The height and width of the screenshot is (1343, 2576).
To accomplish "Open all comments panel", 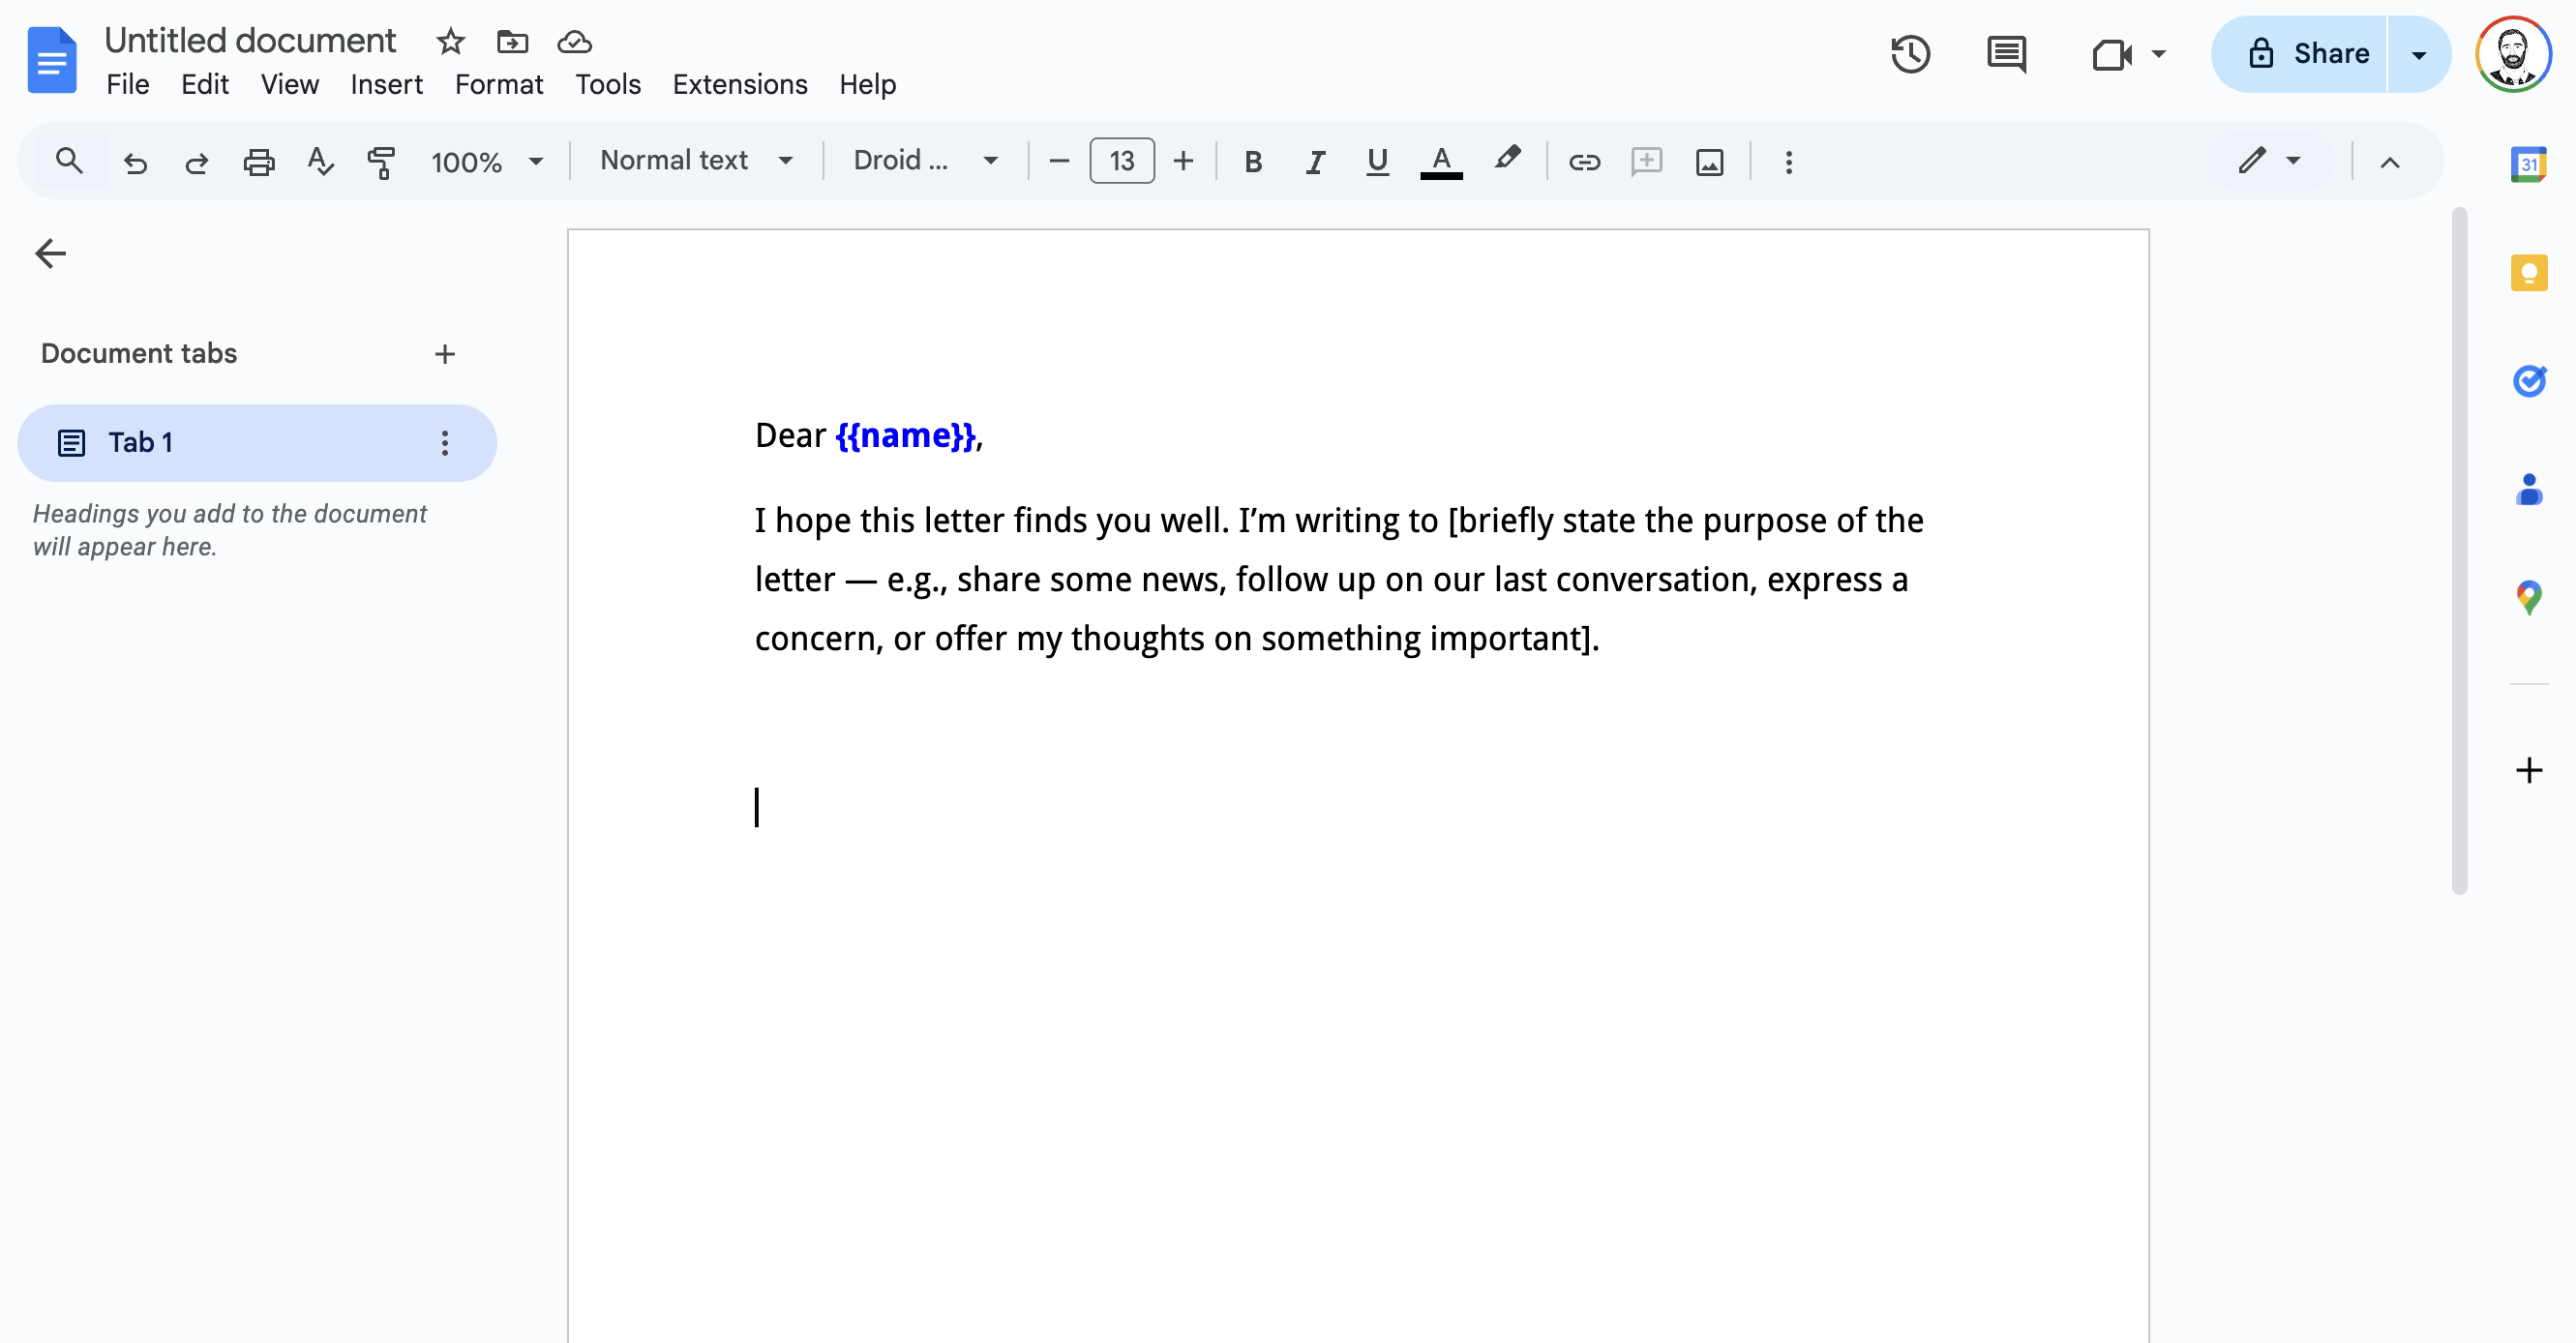I will [x=2006, y=54].
